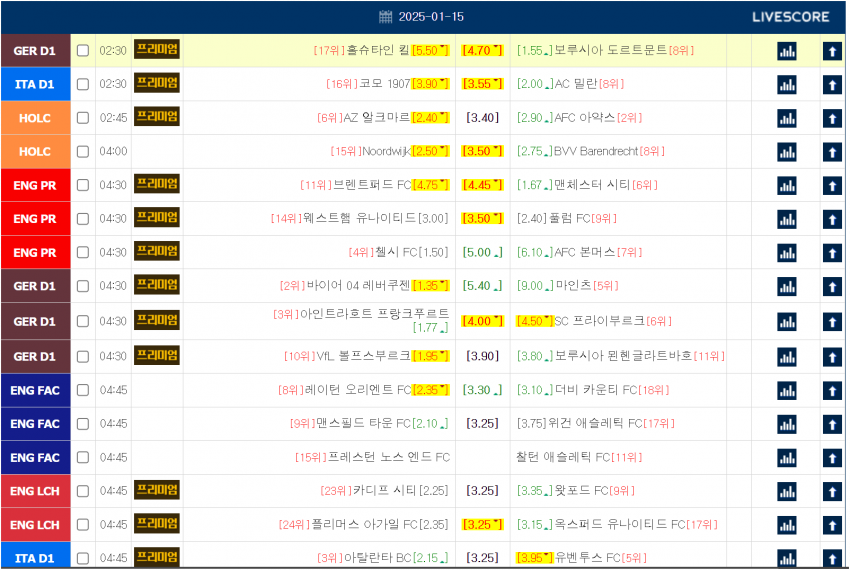
Task: Click up-arrow icon on 플리머스 아가일 row
Action: [x=832, y=526]
